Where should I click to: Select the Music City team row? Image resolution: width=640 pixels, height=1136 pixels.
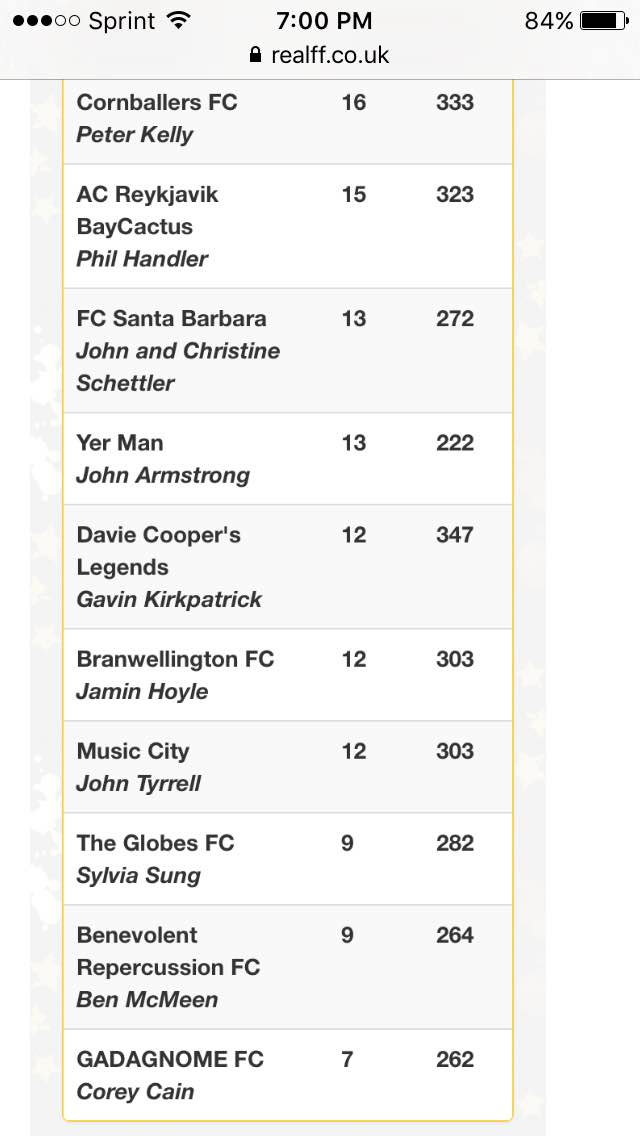pos(288,767)
